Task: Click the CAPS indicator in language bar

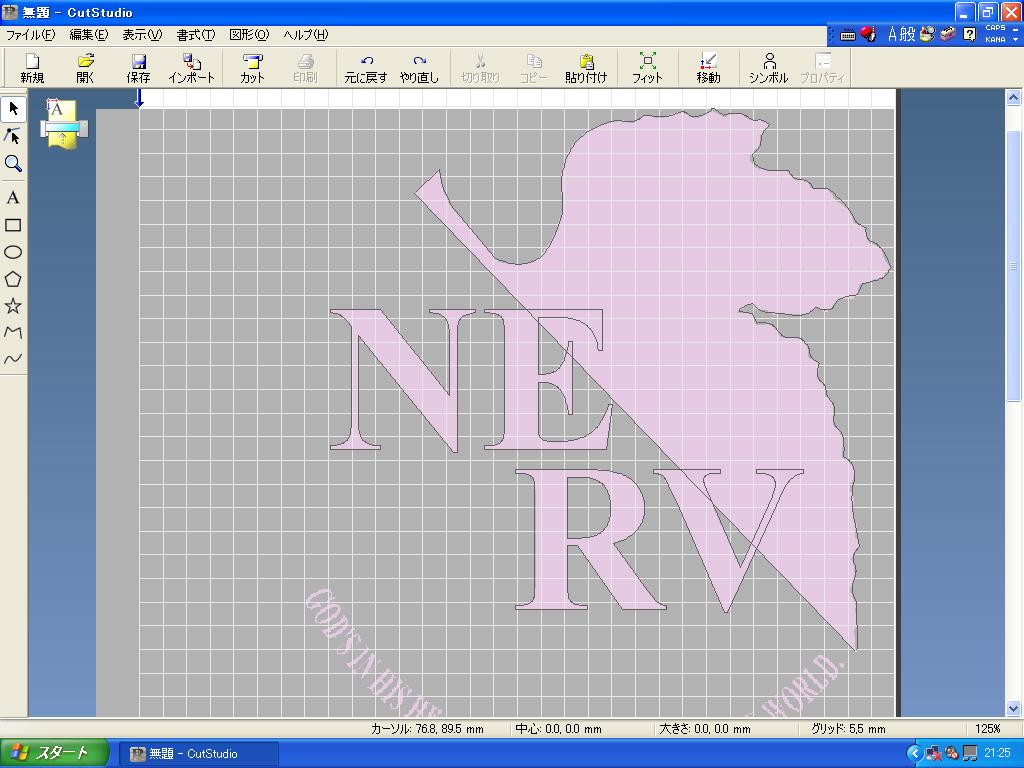Action: pos(995,28)
